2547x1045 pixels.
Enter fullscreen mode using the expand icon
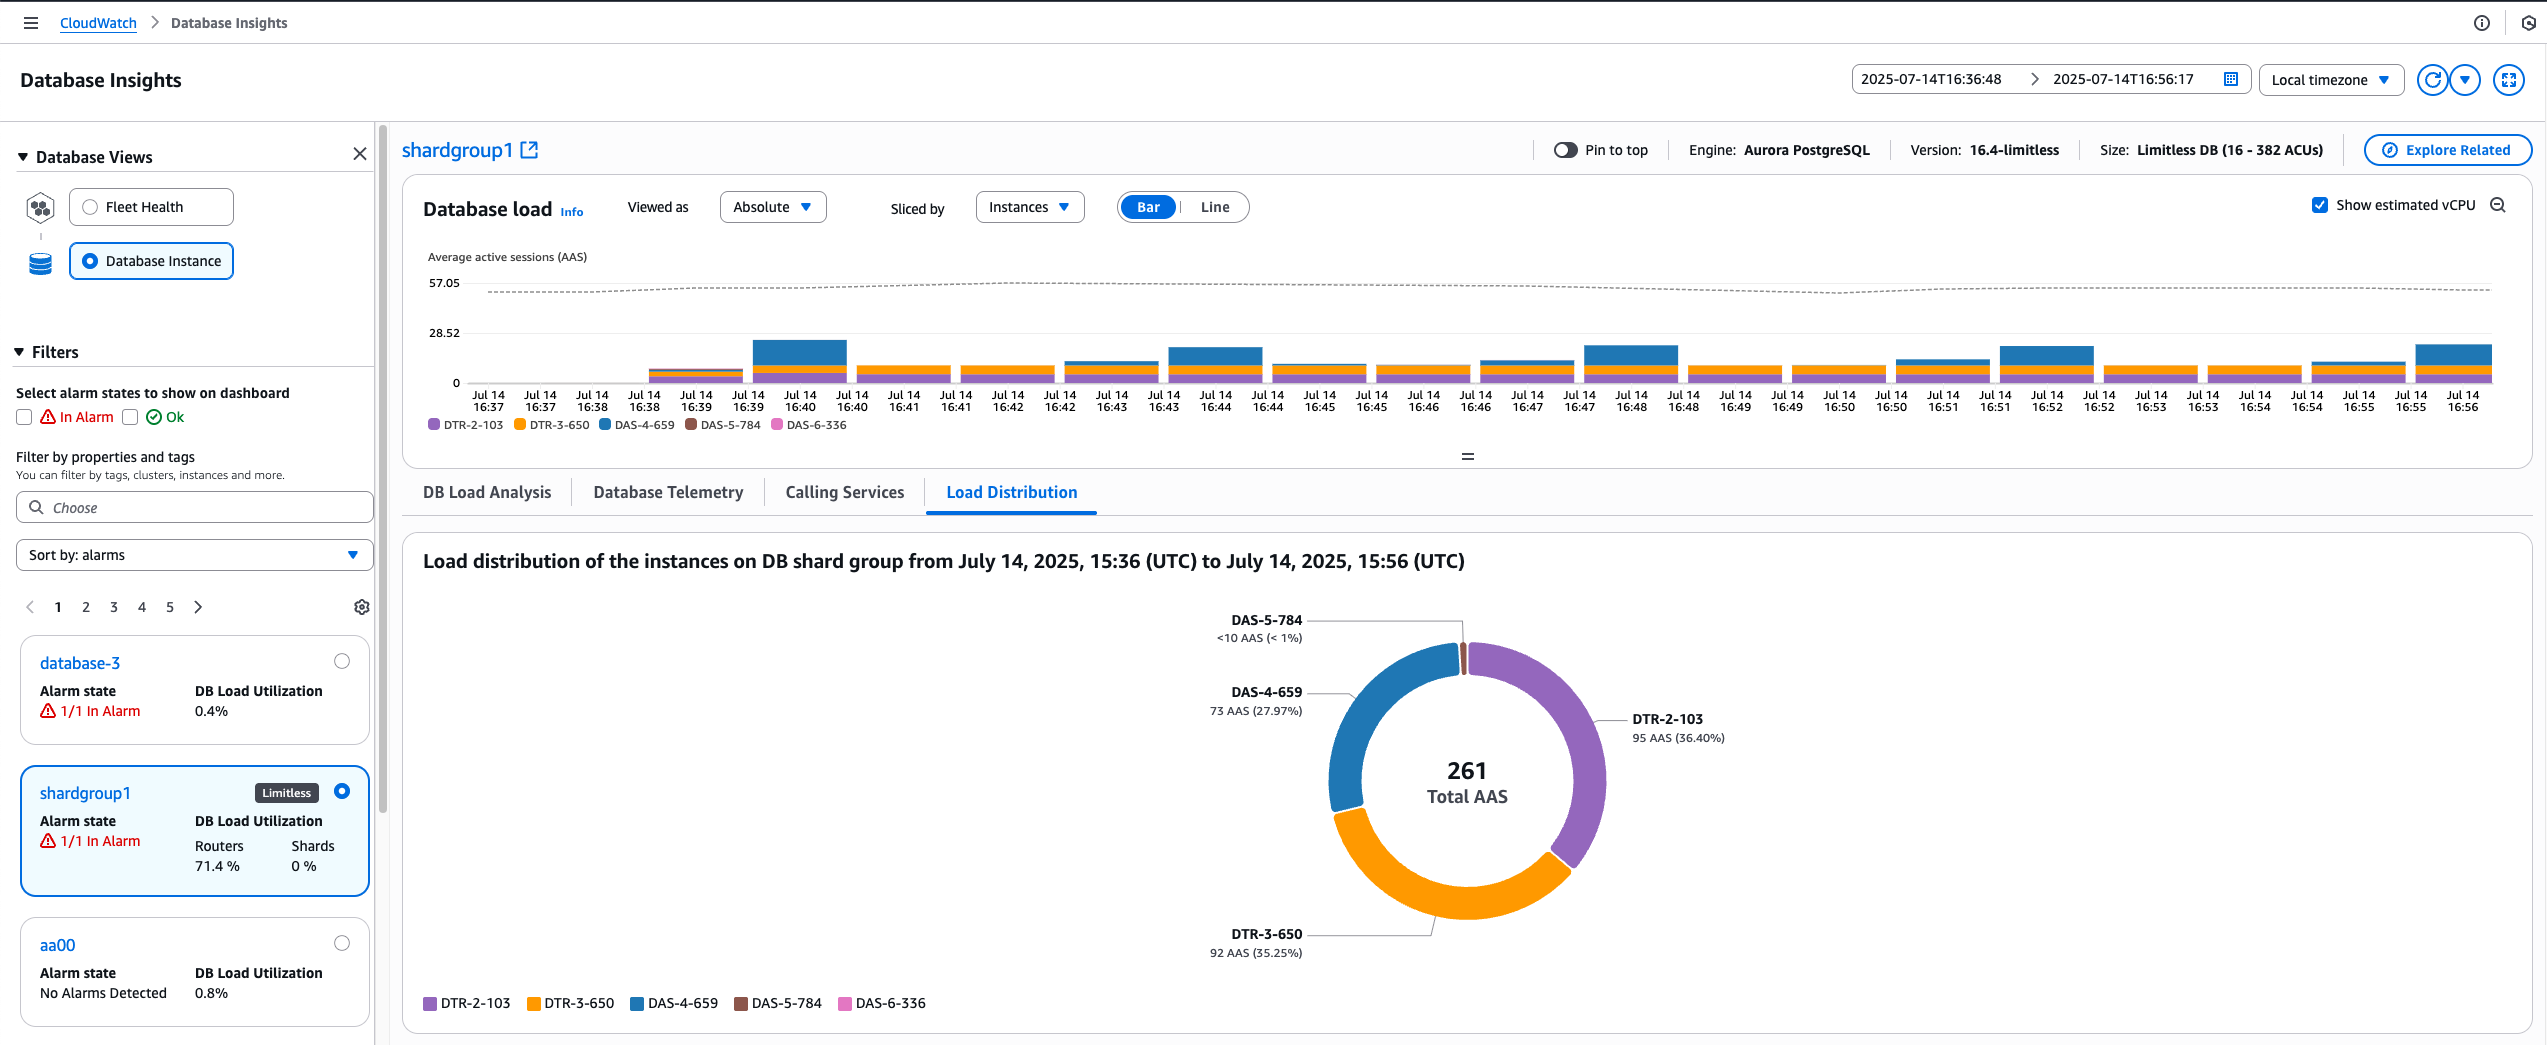(x=2509, y=80)
